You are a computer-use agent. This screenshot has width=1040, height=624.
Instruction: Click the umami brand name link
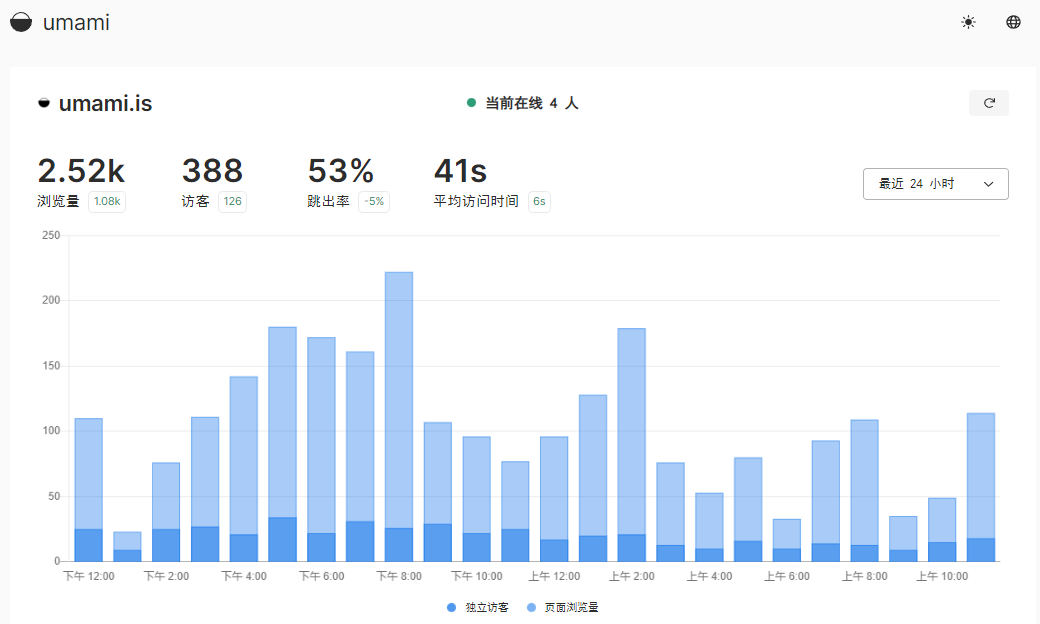pyautogui.click(x=76, y=22)
